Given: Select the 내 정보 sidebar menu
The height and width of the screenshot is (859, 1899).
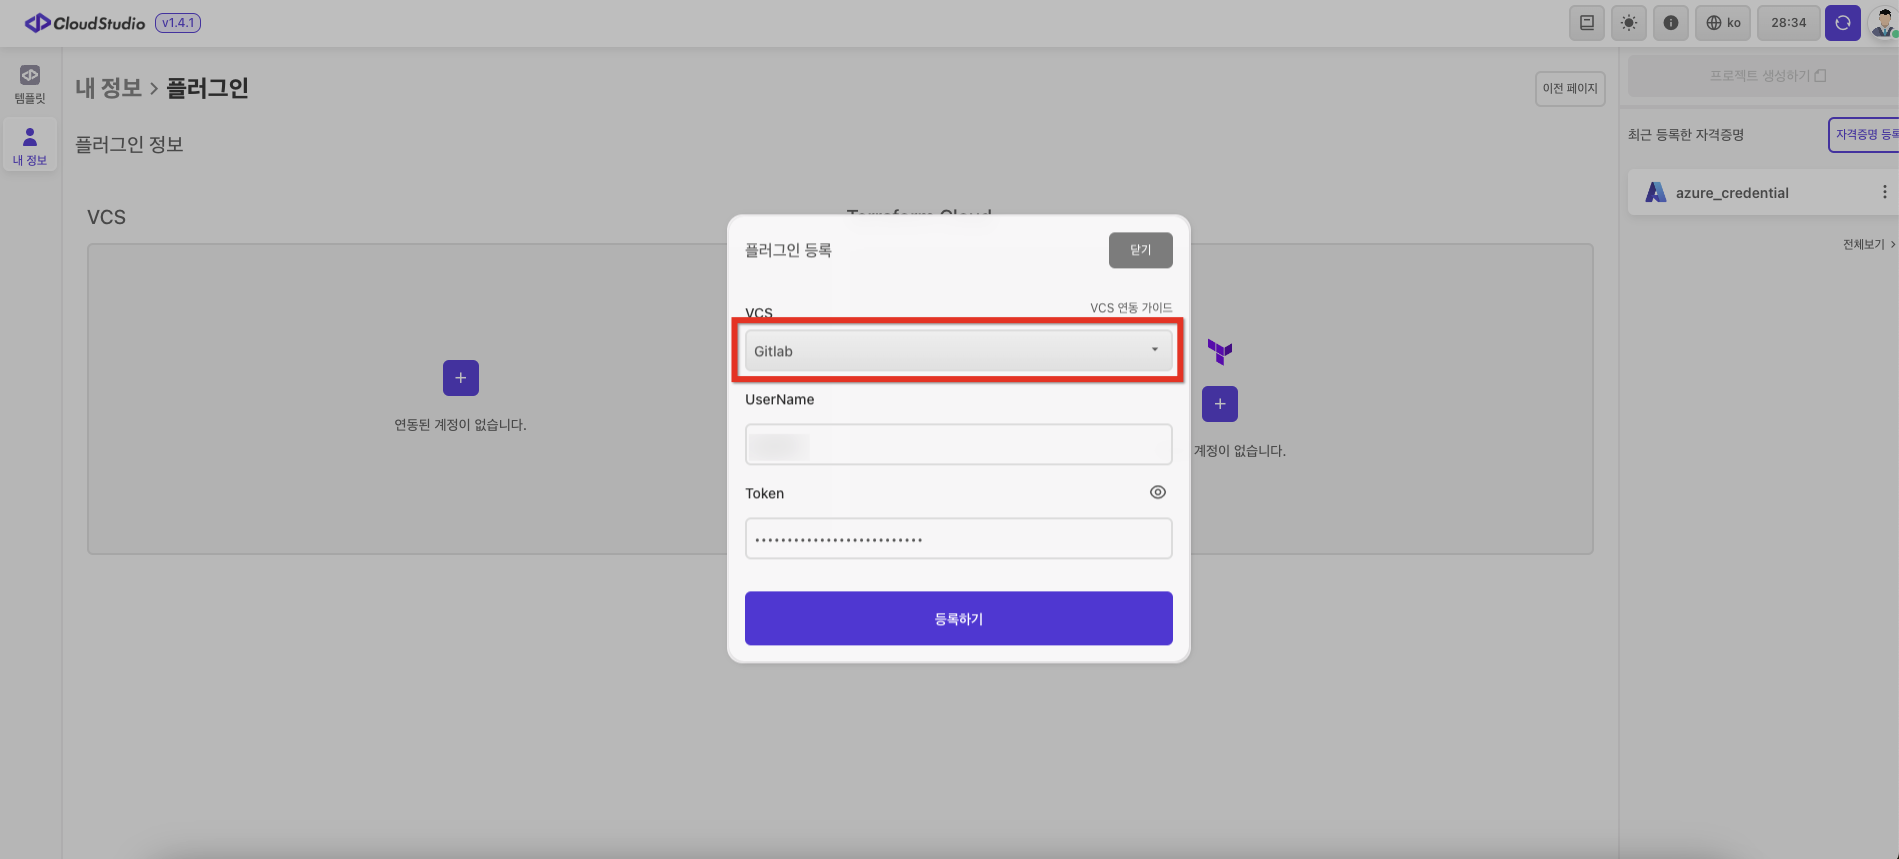Looking at the screenshot, I should pos(30,146).
